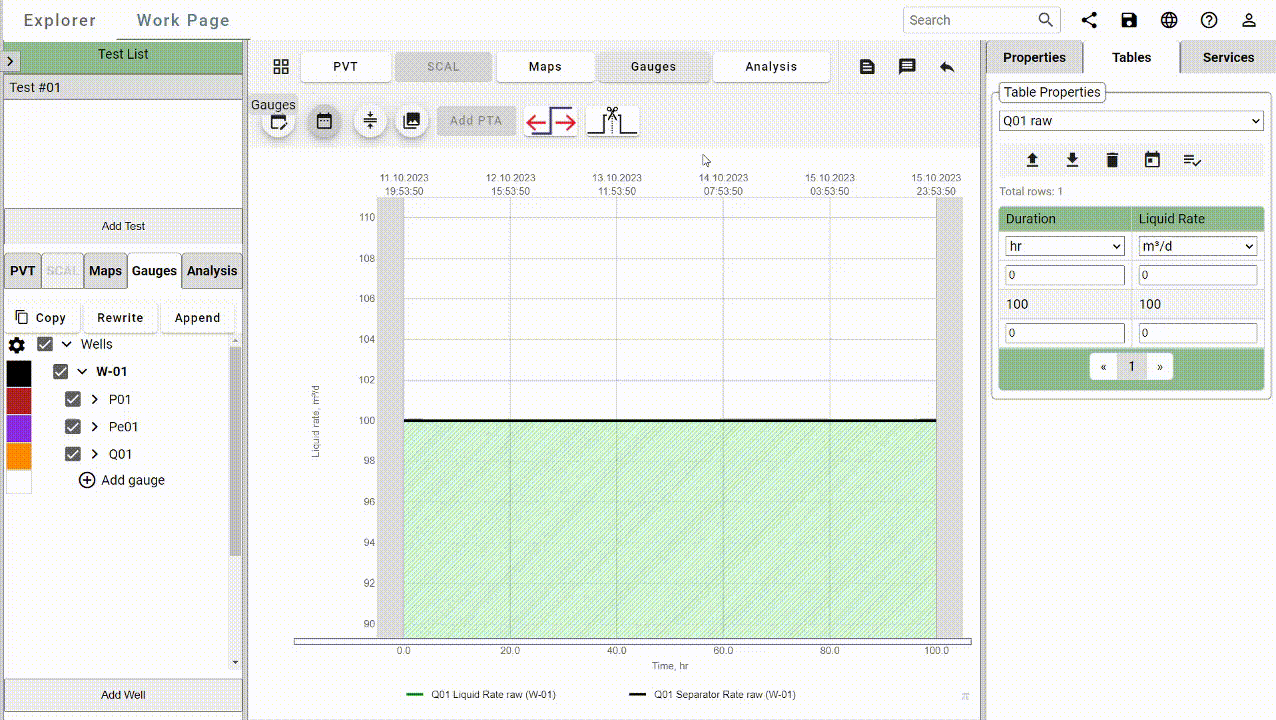Image resolution: width=1276 pixels, height=720 pixels.
Task: Open the user account icon
Action: point(1249,20)
